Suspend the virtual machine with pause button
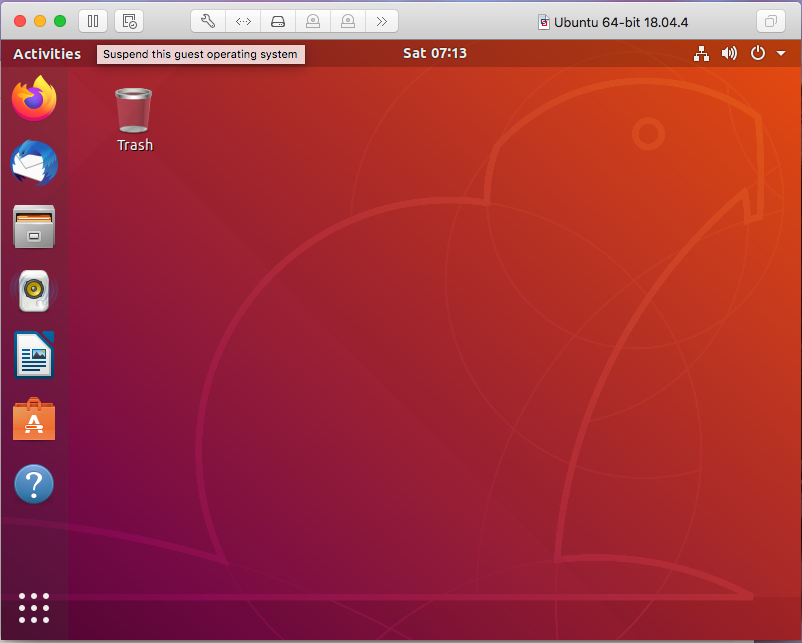The image size is (802, 643). pyautogui.click(x=93, y=21)
